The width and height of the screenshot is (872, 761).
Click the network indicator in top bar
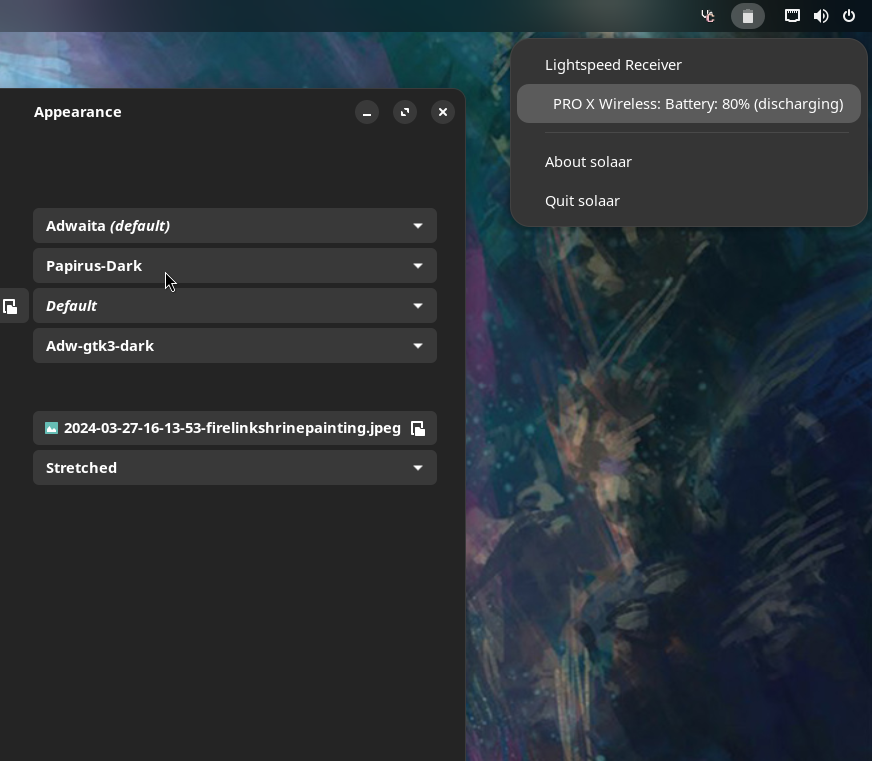[792, 16]
